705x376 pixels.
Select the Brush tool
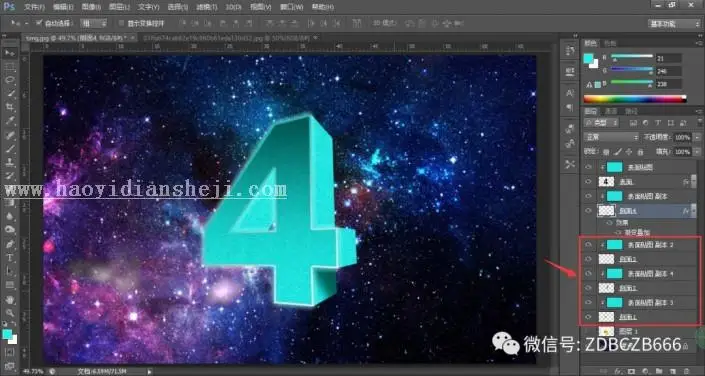tap(10, 148)
